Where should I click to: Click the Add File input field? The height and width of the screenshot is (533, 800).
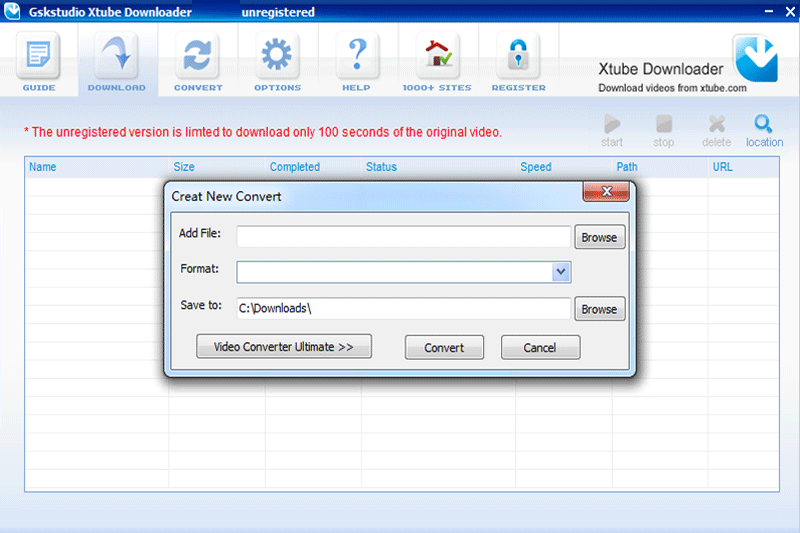404,237
